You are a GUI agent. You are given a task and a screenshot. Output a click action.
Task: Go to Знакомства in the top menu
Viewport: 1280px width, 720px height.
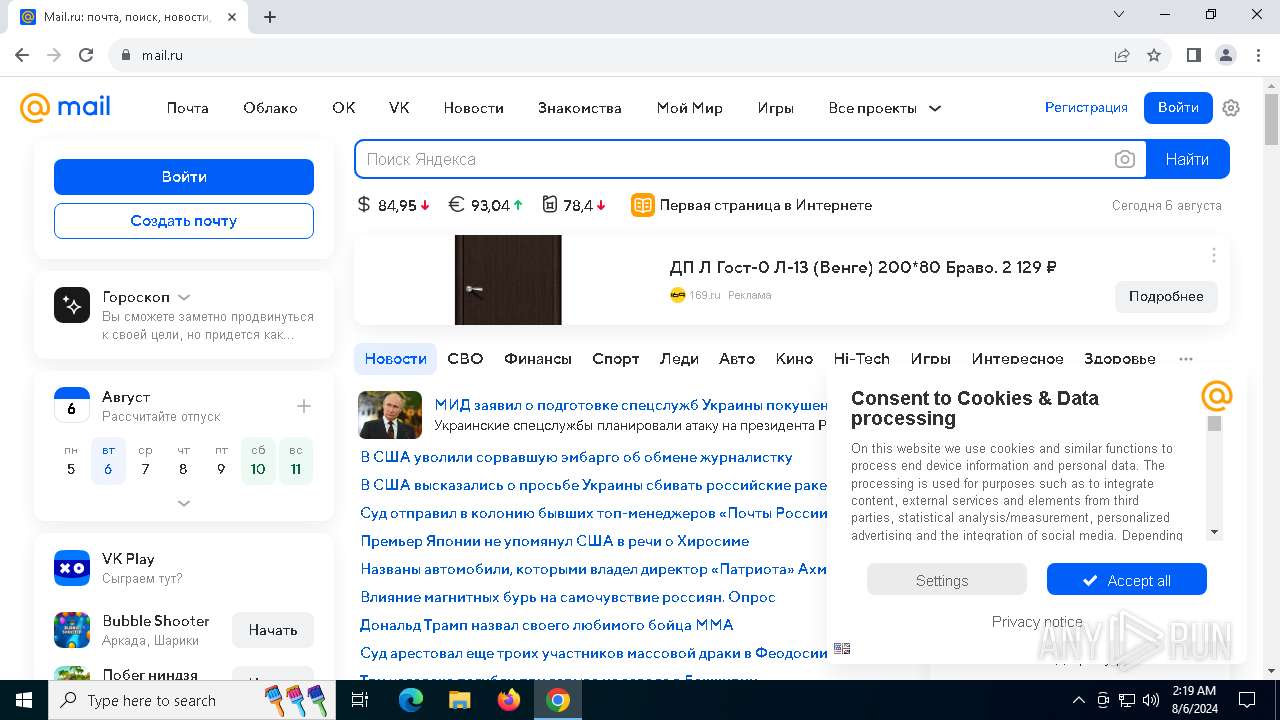580,108
